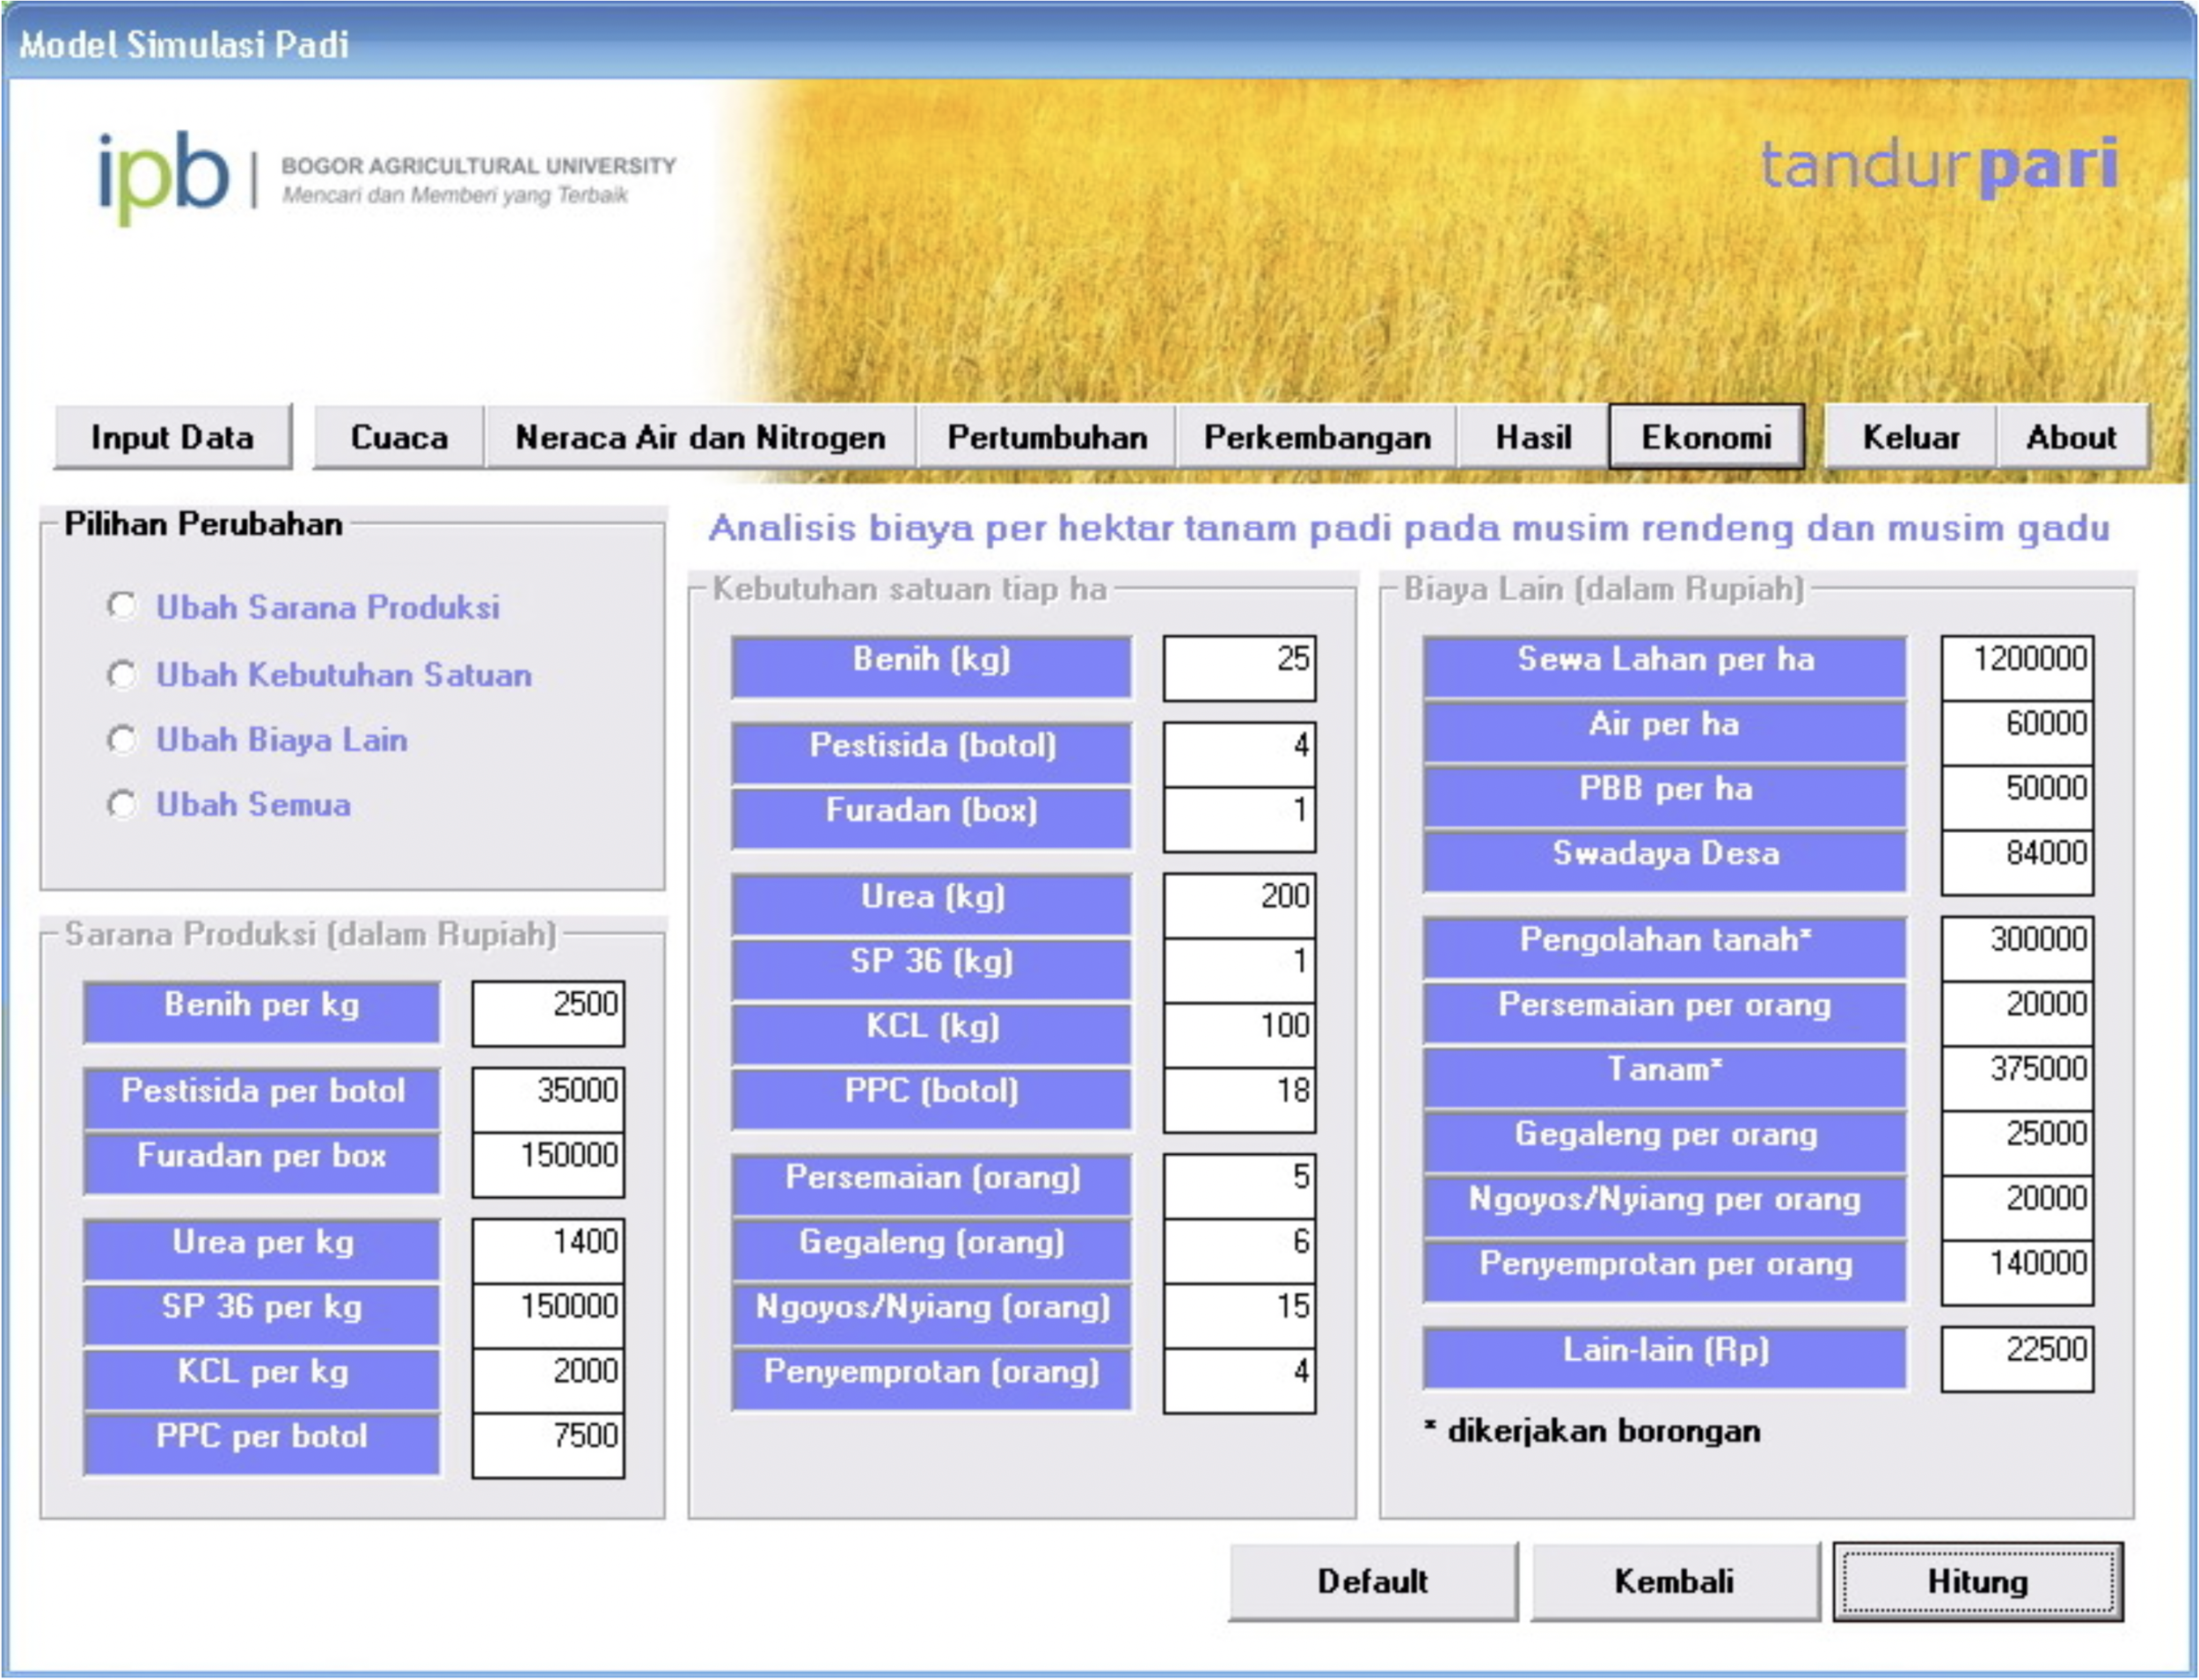2199x1680 pixels.
Task: Click the Urea (kg) quantity field
Action: [x=1239, y=905]
